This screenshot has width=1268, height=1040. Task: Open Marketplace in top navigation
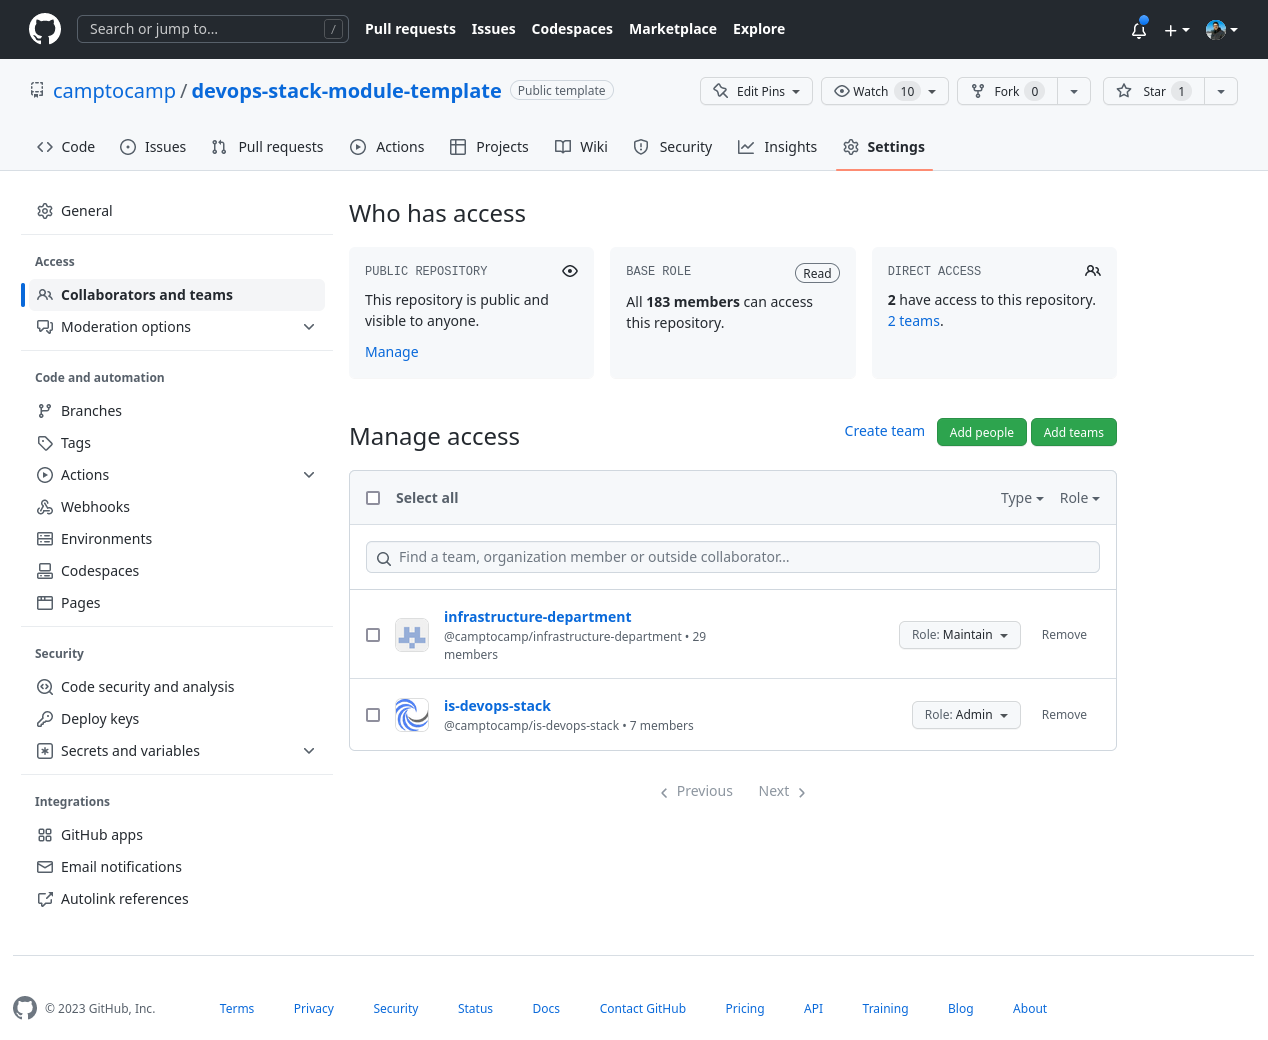[x=673, y=29]
